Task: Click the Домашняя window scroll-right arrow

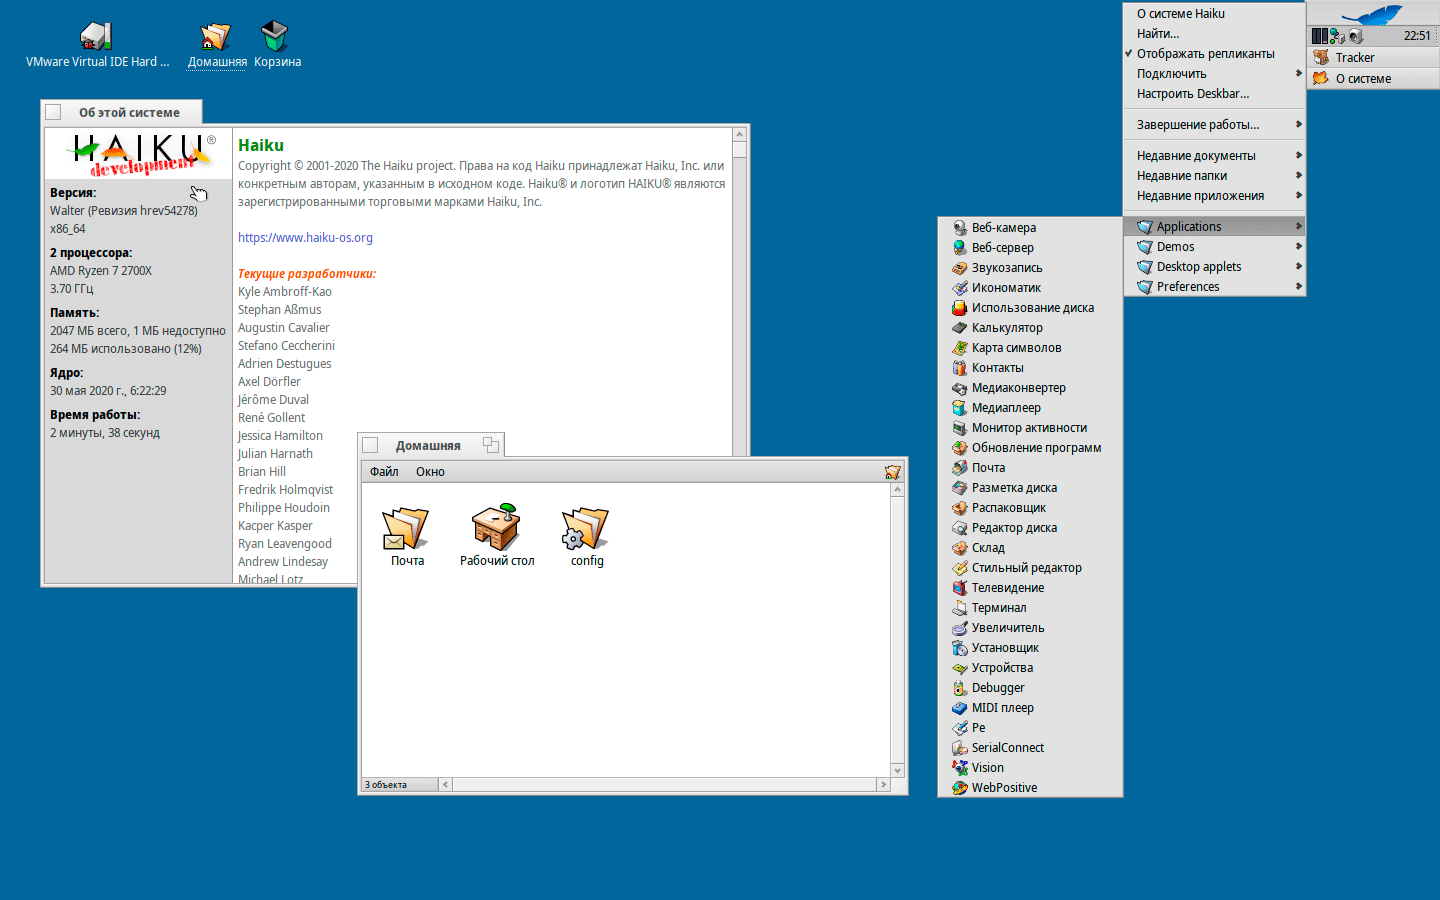Action: point(883,785)
